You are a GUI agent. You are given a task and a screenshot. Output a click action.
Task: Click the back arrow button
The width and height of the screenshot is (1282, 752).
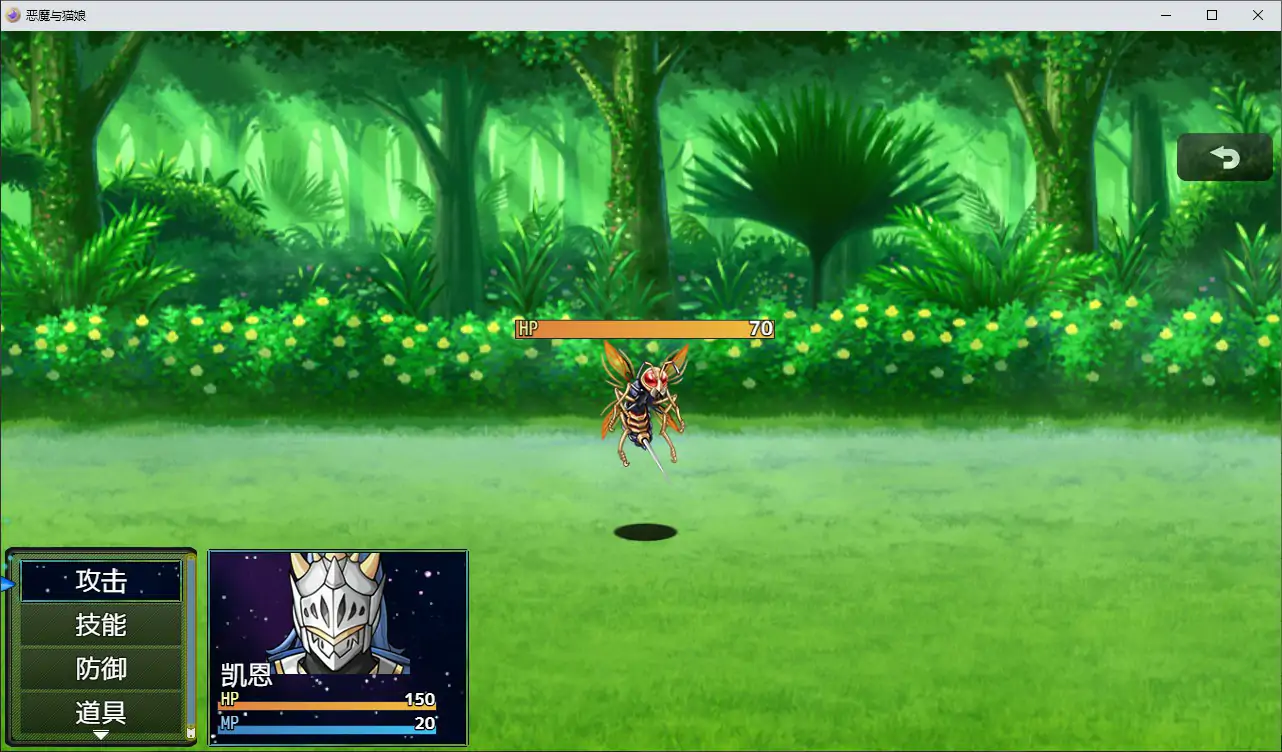[x=1224, y=157]
